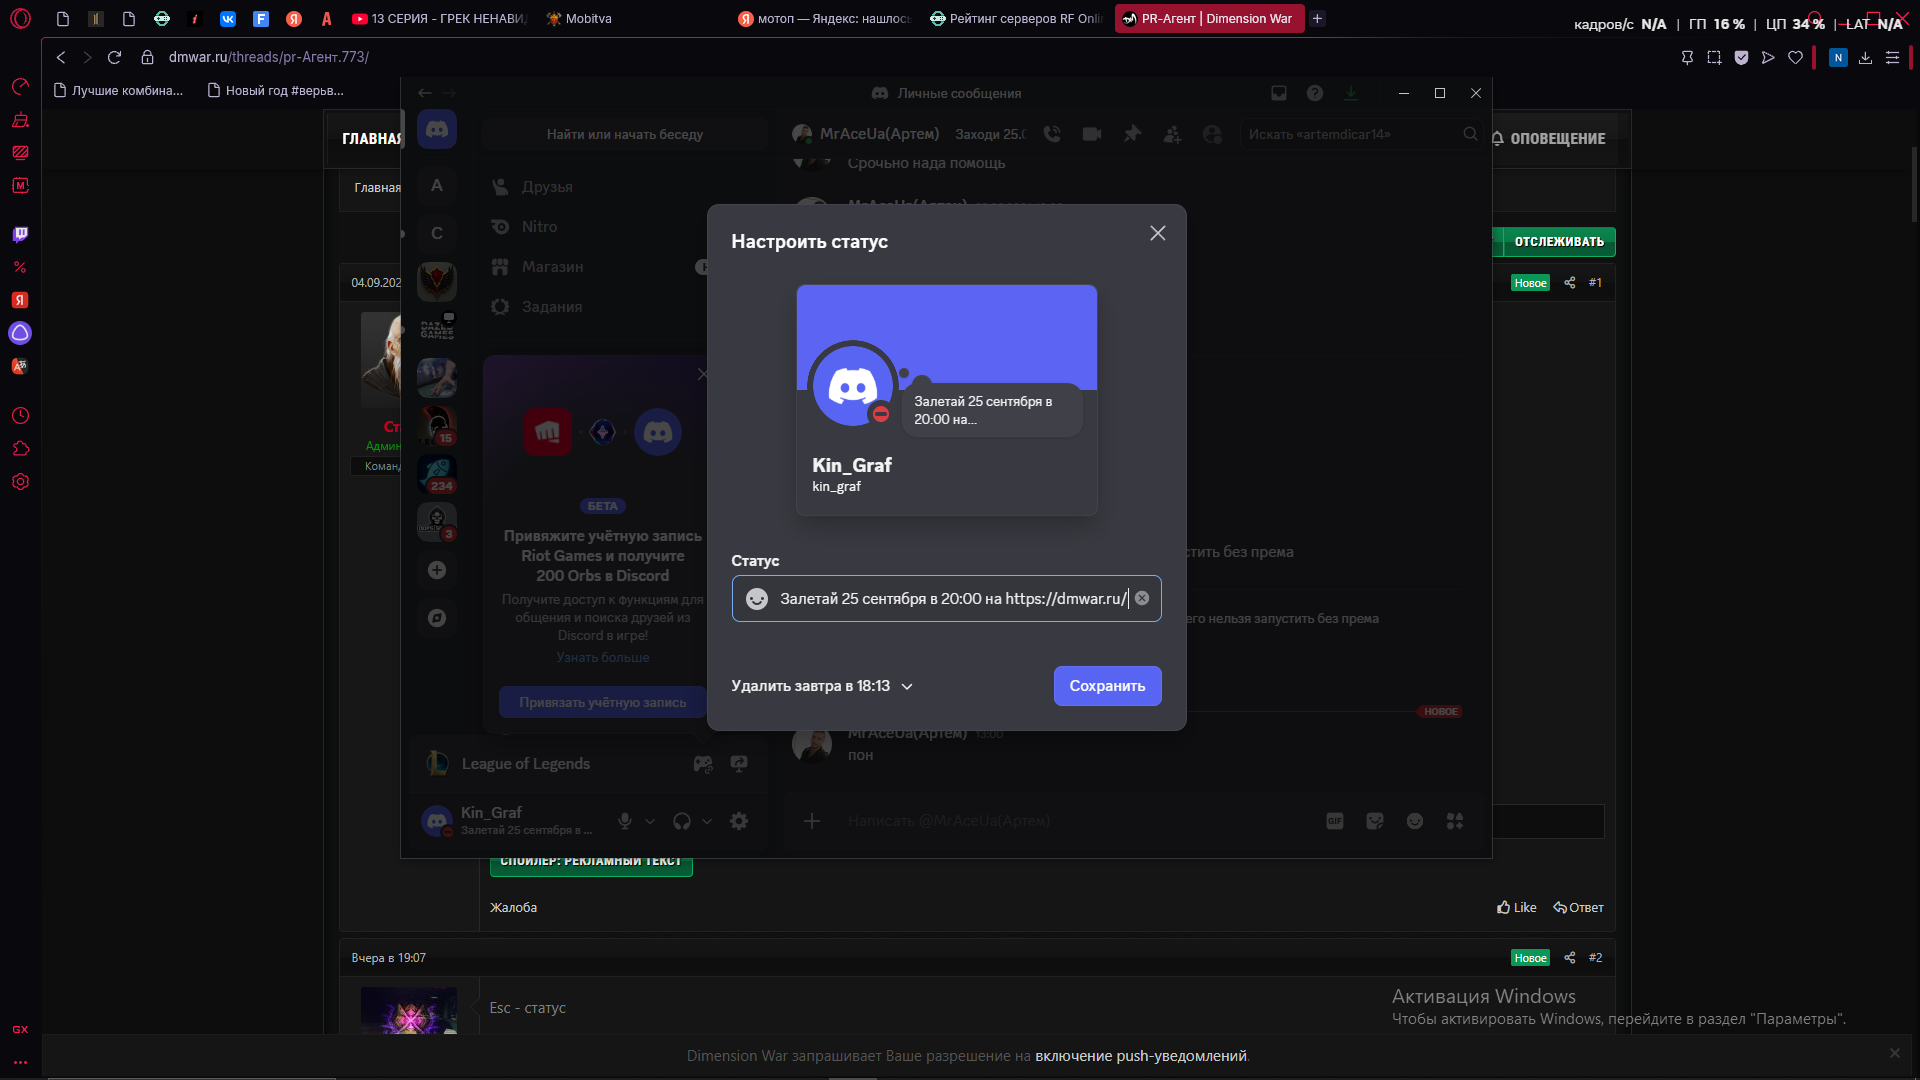Click ОТСЛЕЖИВАТЬ button on forum page

coord(1559,242)
